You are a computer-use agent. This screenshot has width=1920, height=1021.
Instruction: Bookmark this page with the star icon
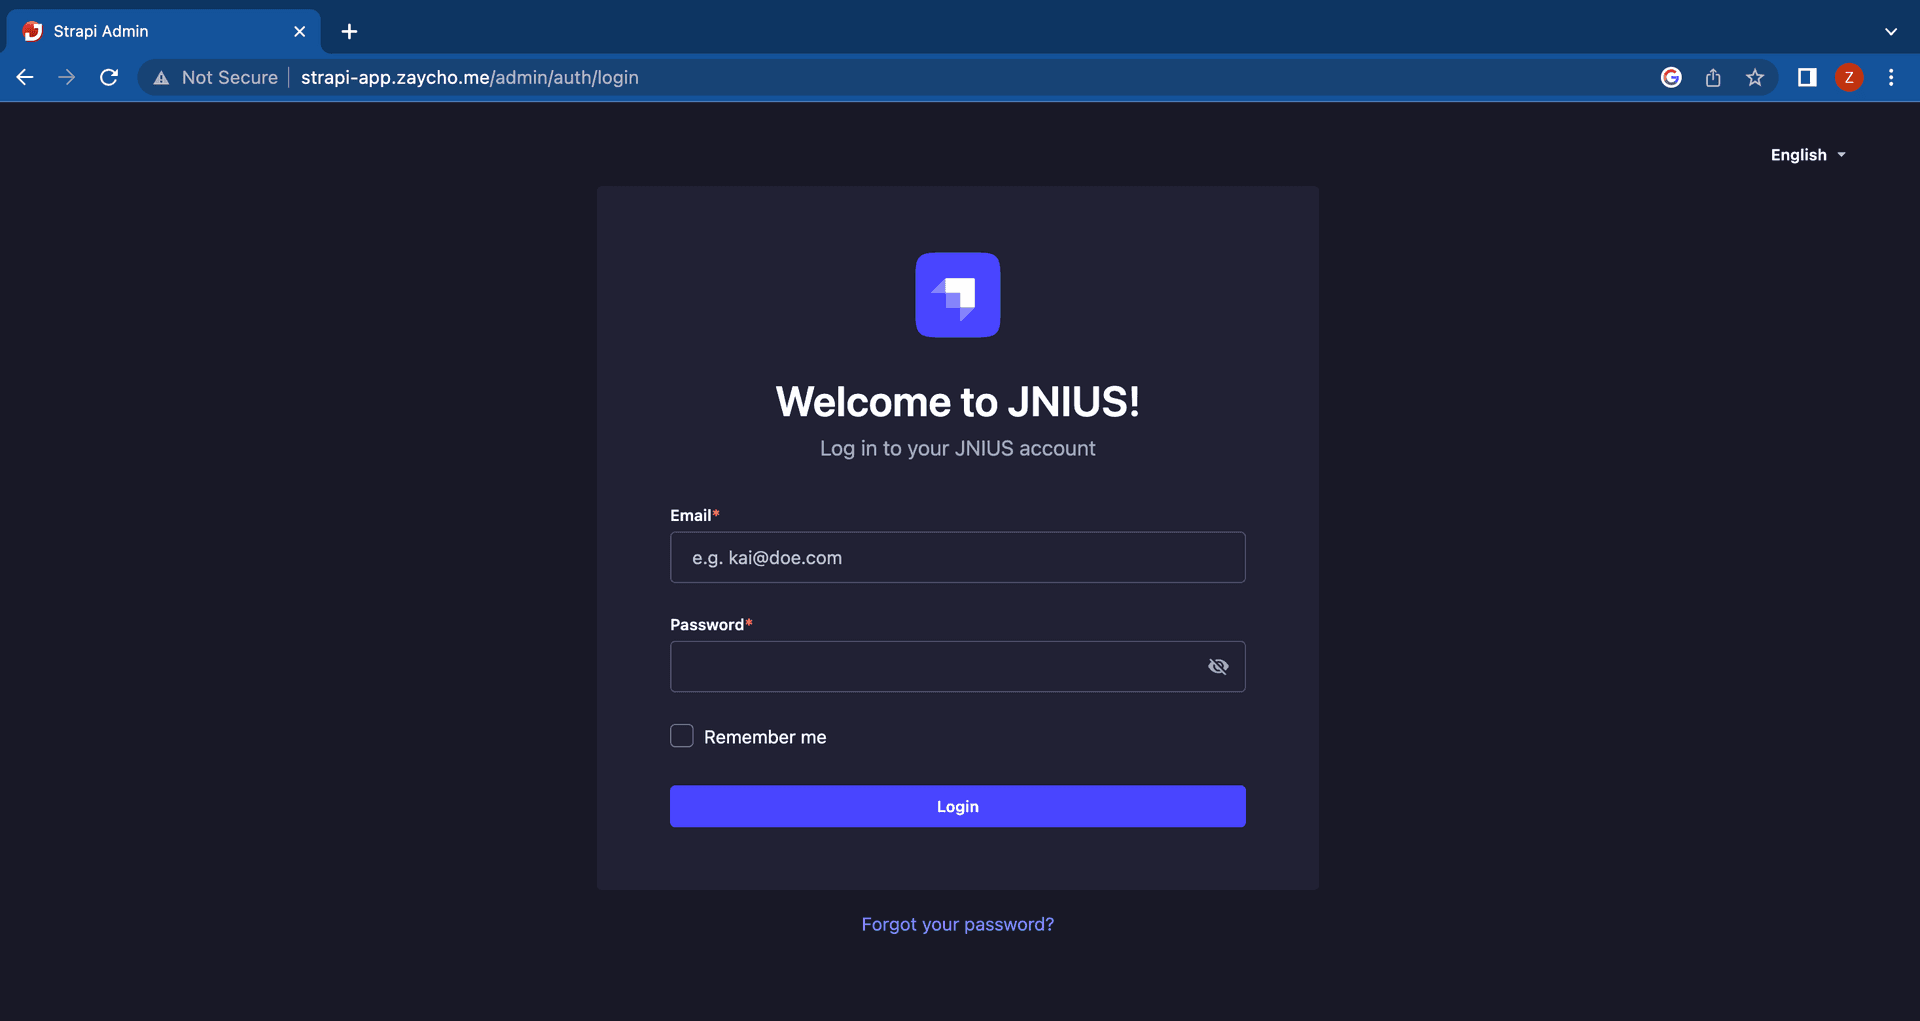tap(1755, 77)
